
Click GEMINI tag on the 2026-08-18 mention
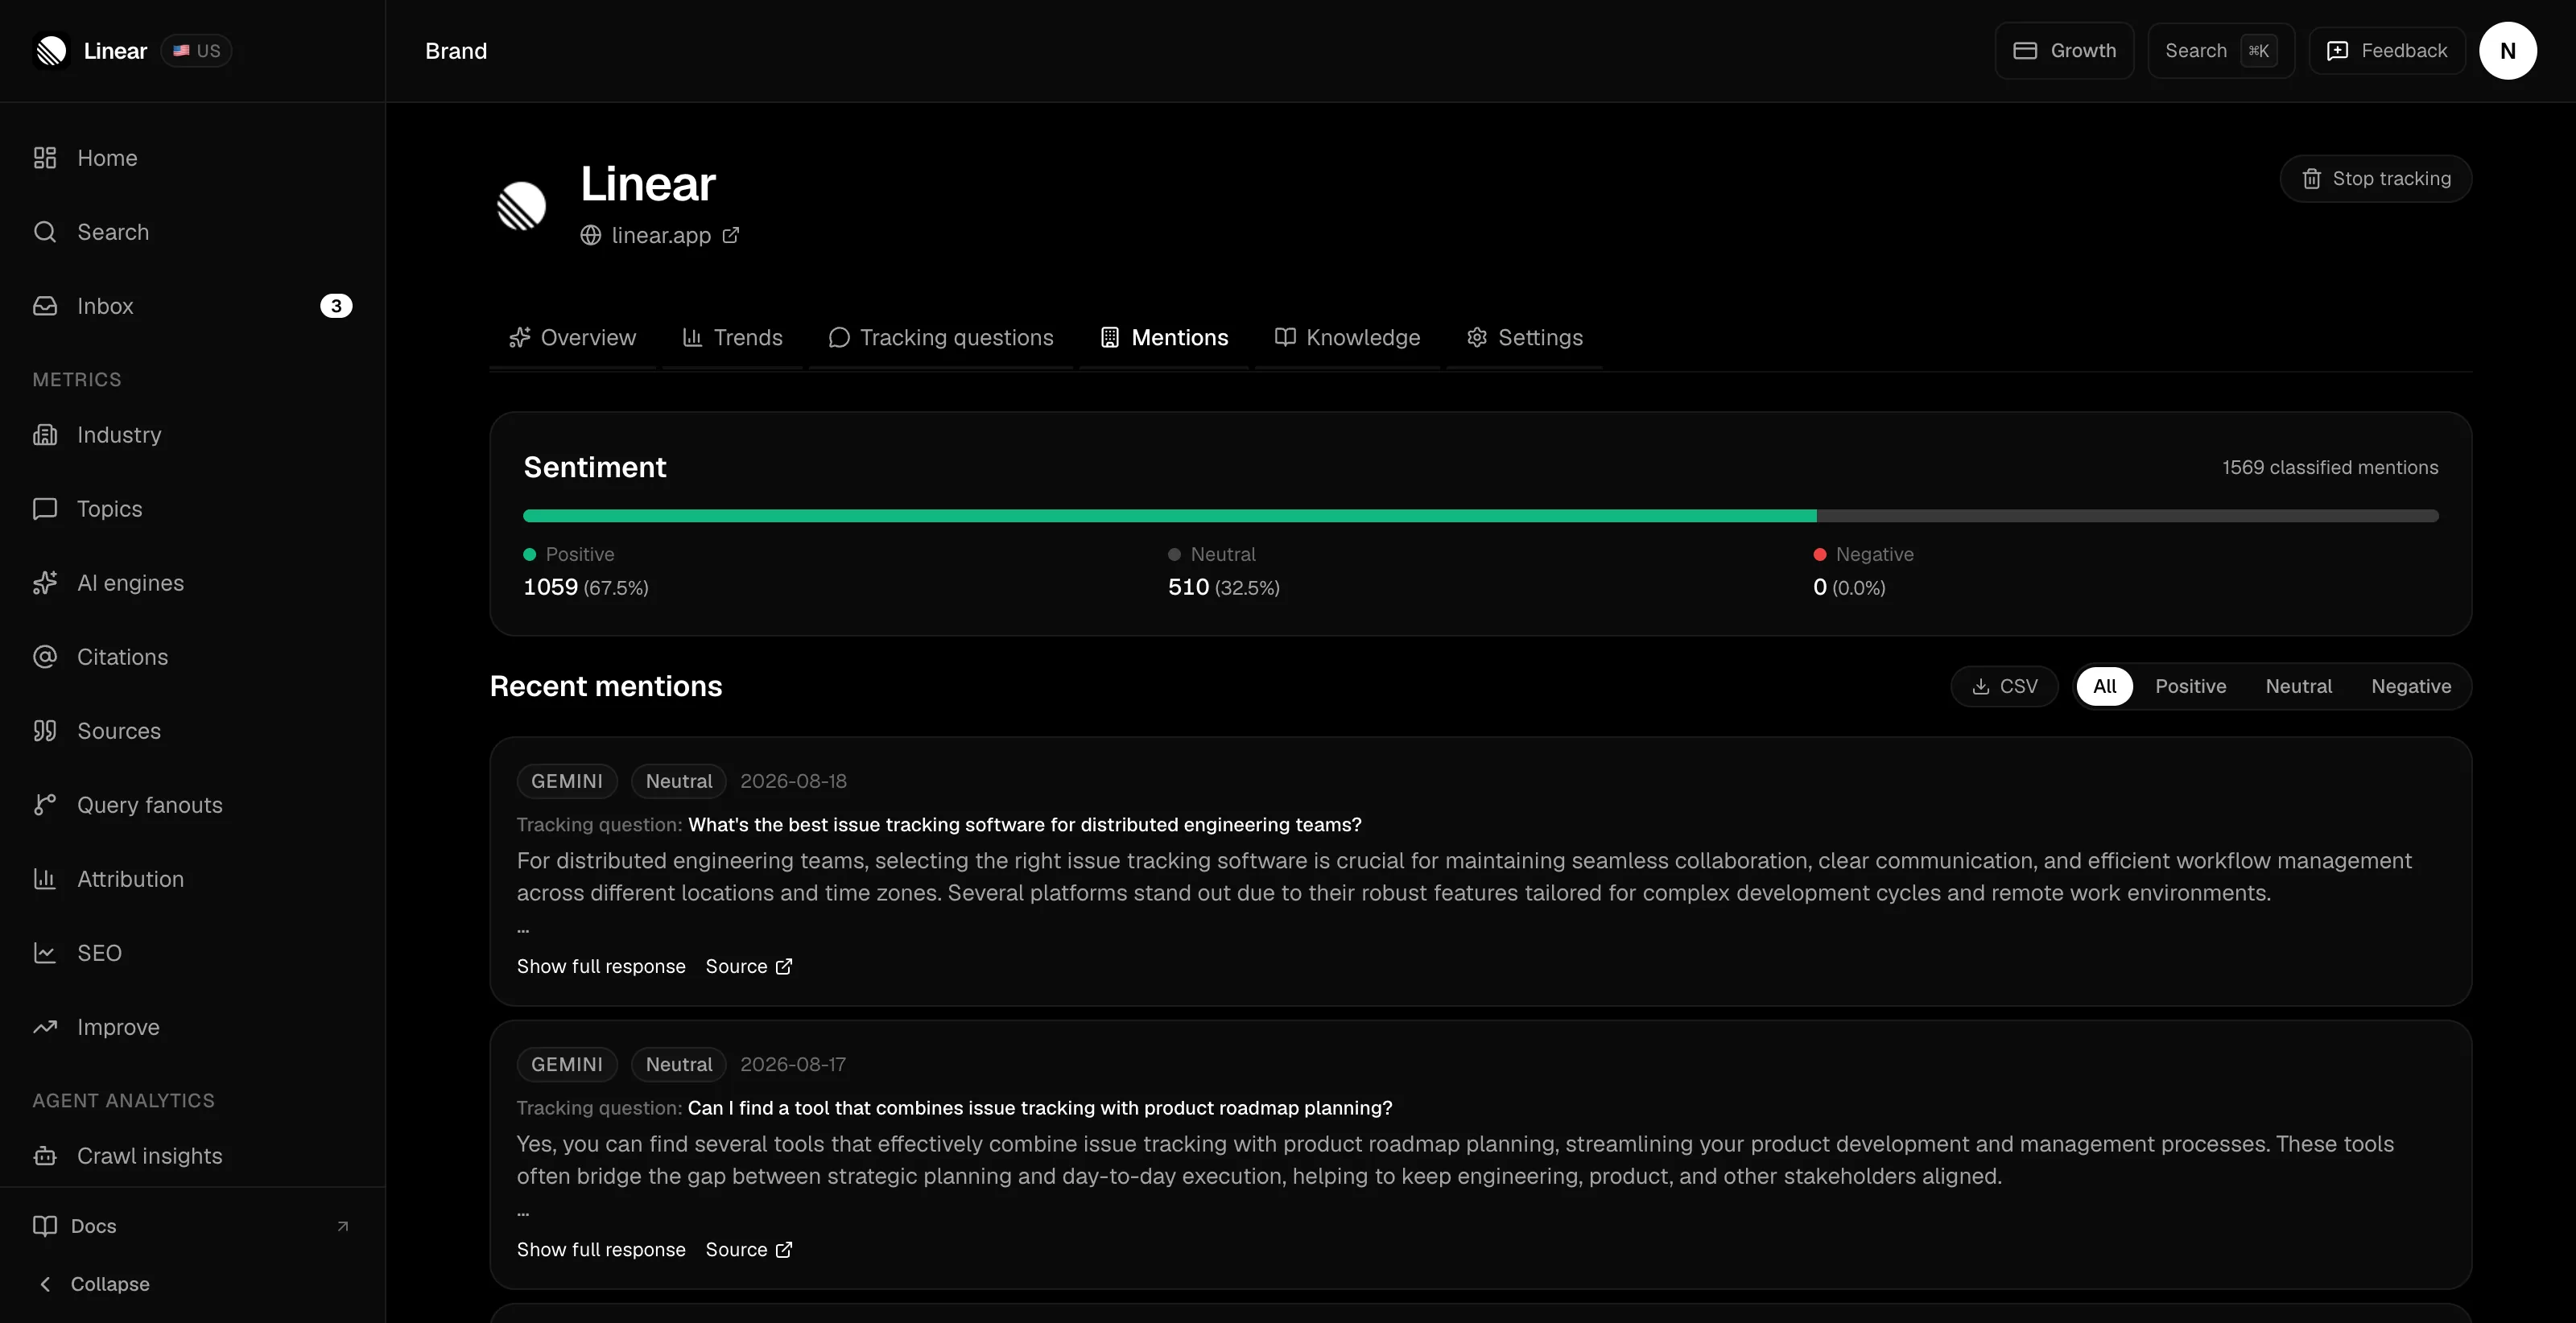pos(567,781)
